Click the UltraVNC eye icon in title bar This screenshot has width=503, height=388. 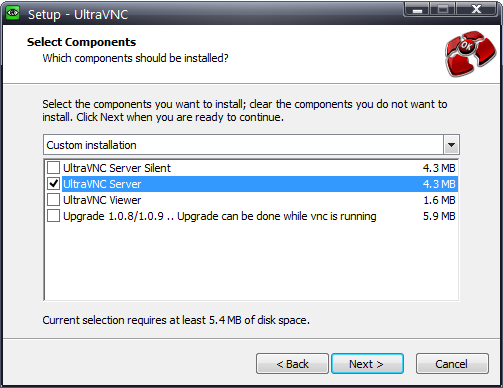coord(13,13)
